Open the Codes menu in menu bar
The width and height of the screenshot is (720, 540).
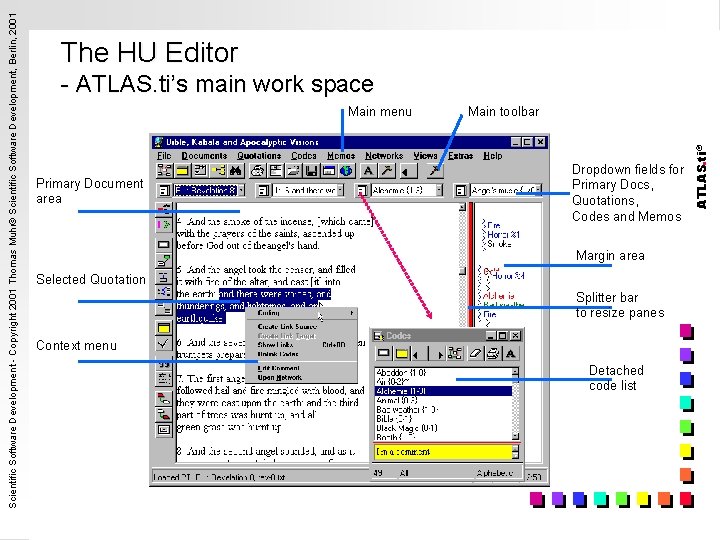pos(304,156)
